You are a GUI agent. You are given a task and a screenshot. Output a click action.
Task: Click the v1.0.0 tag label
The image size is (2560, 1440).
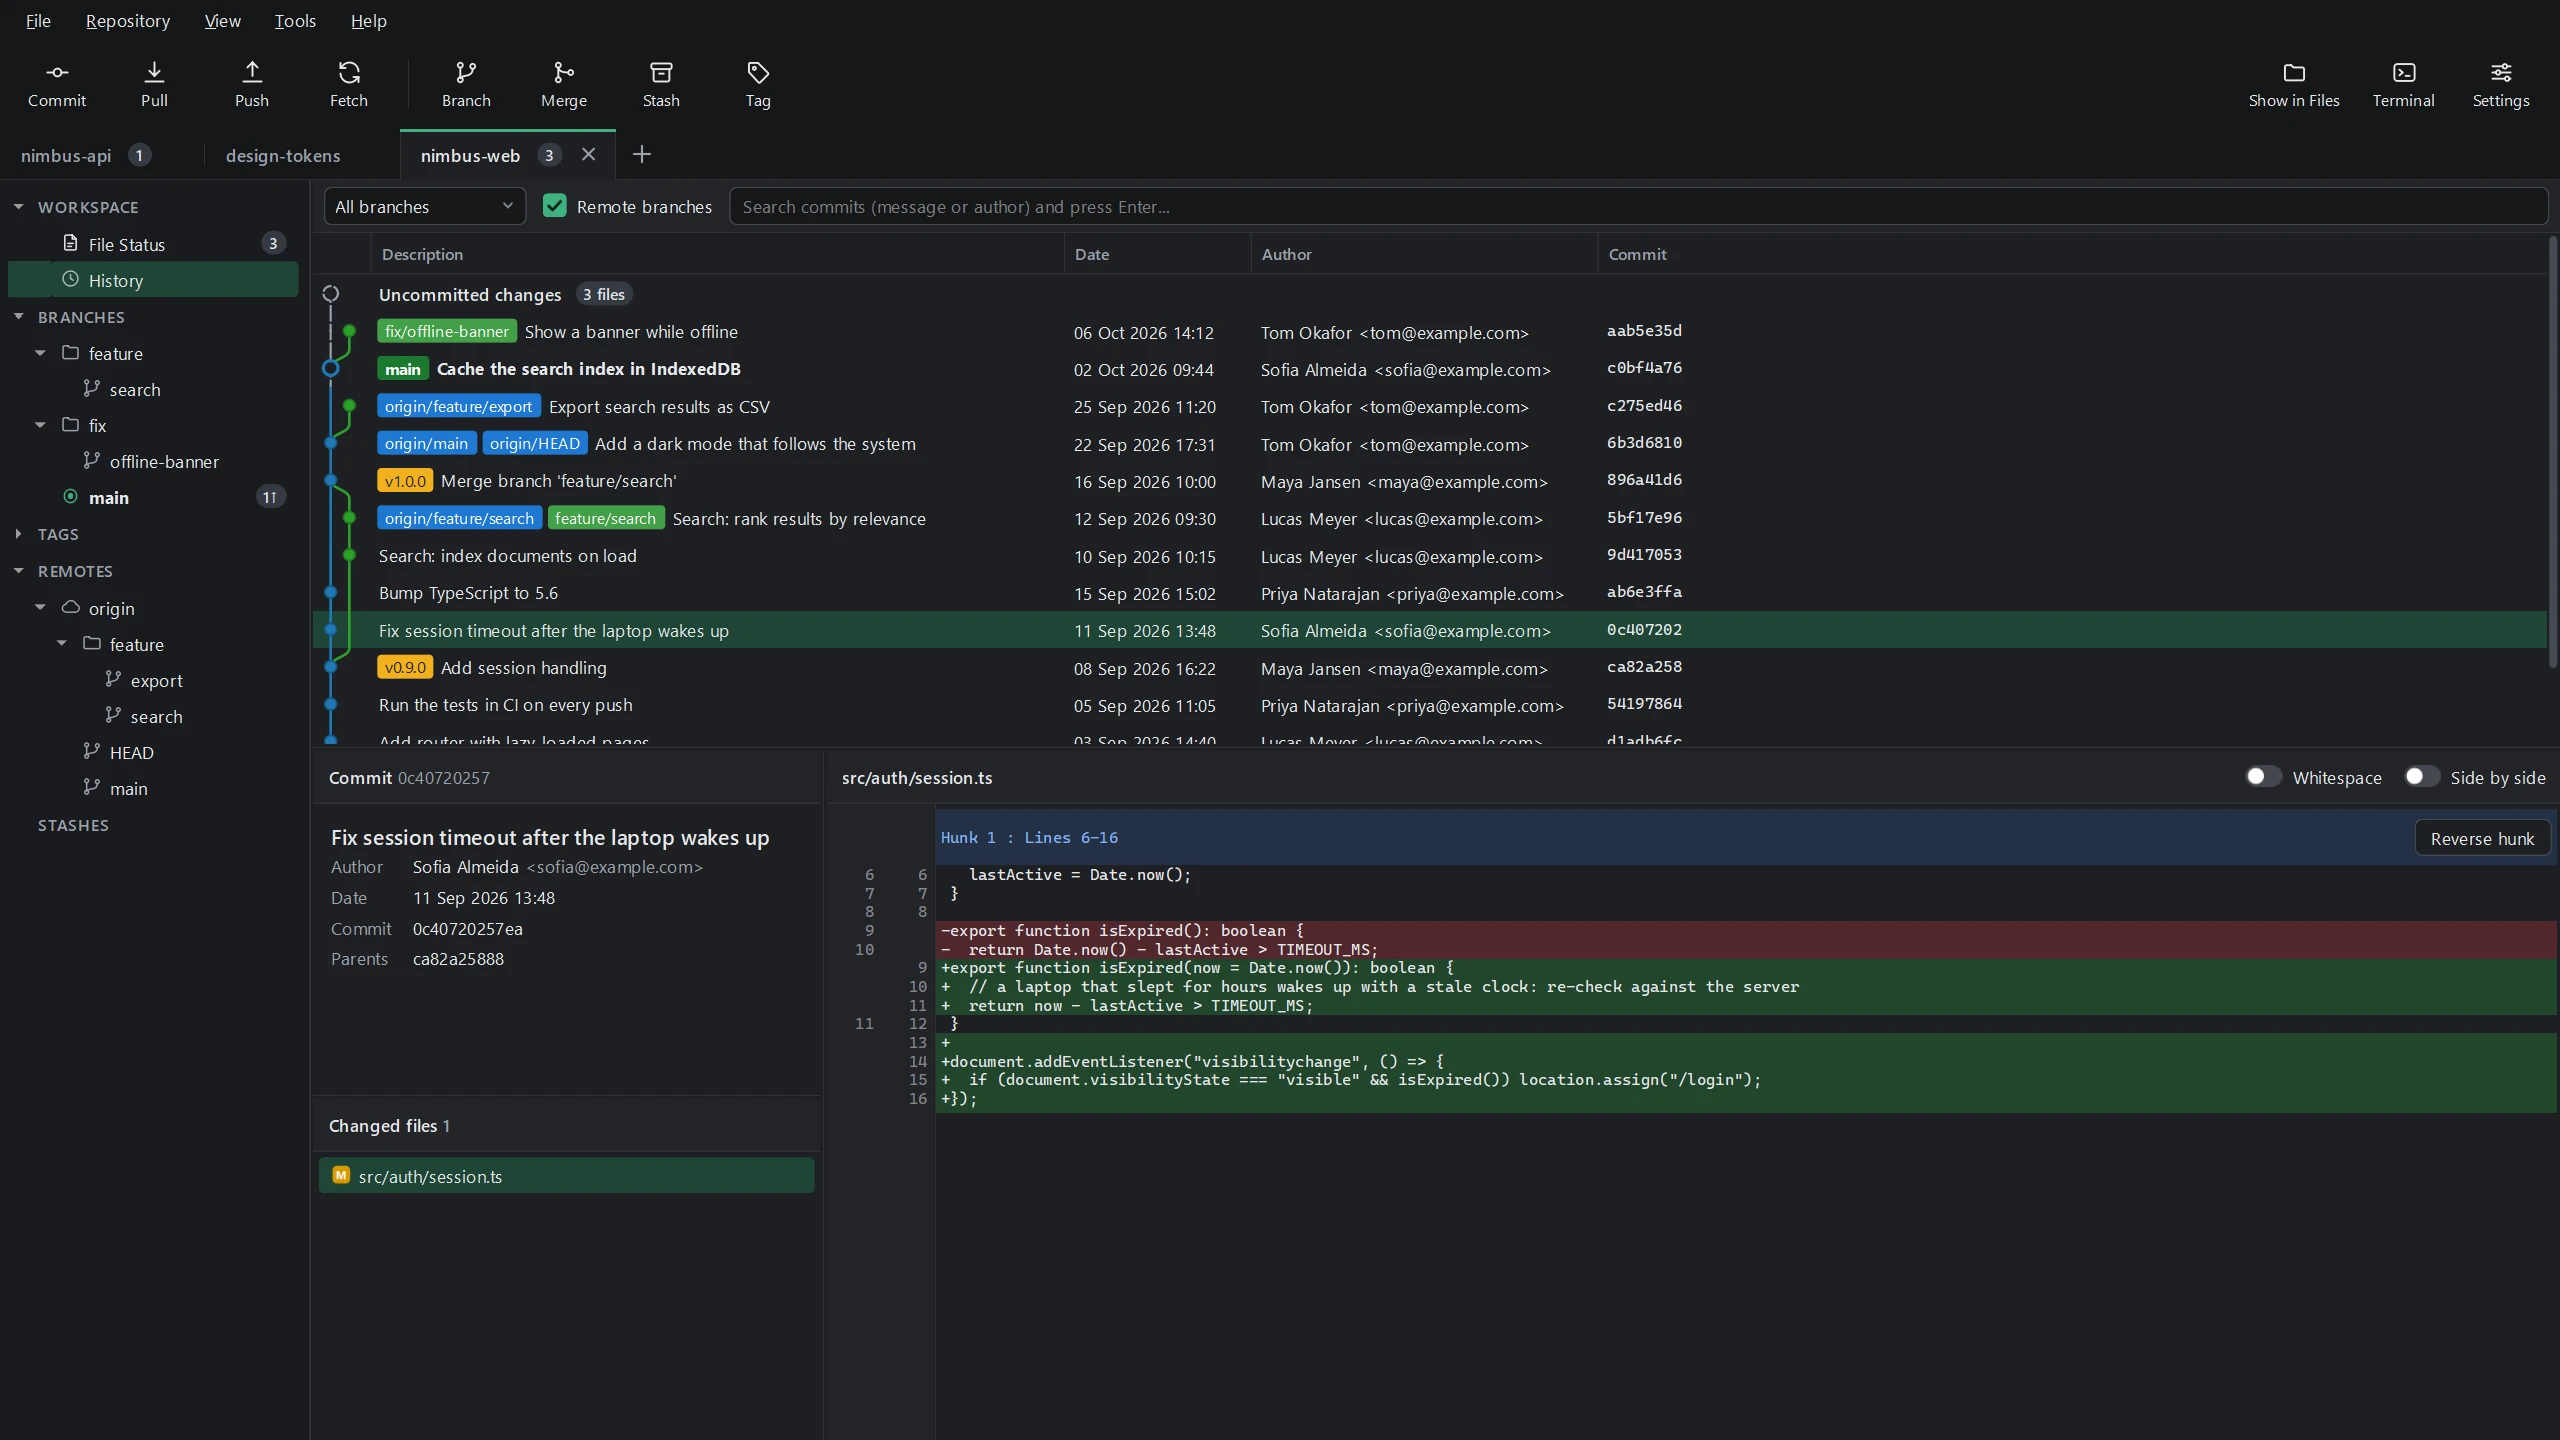click(x=405, y=481)
